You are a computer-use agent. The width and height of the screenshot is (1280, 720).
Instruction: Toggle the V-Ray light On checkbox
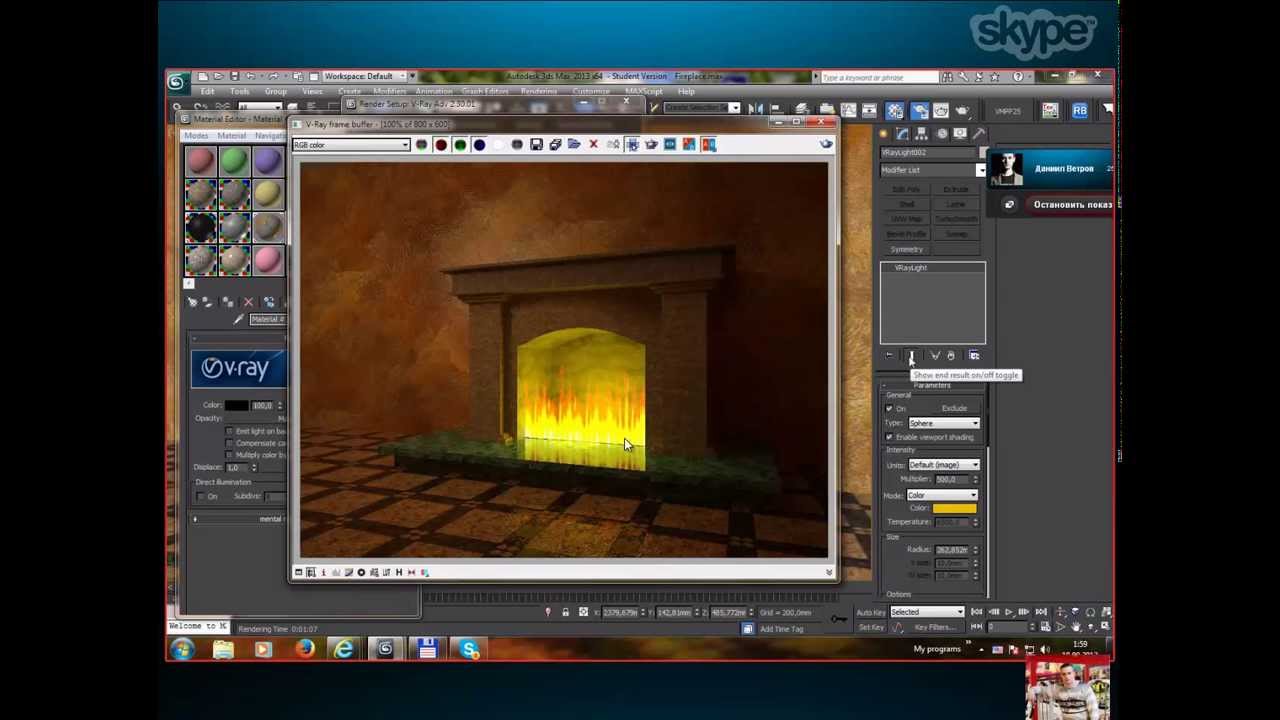[x=889, y=409]
